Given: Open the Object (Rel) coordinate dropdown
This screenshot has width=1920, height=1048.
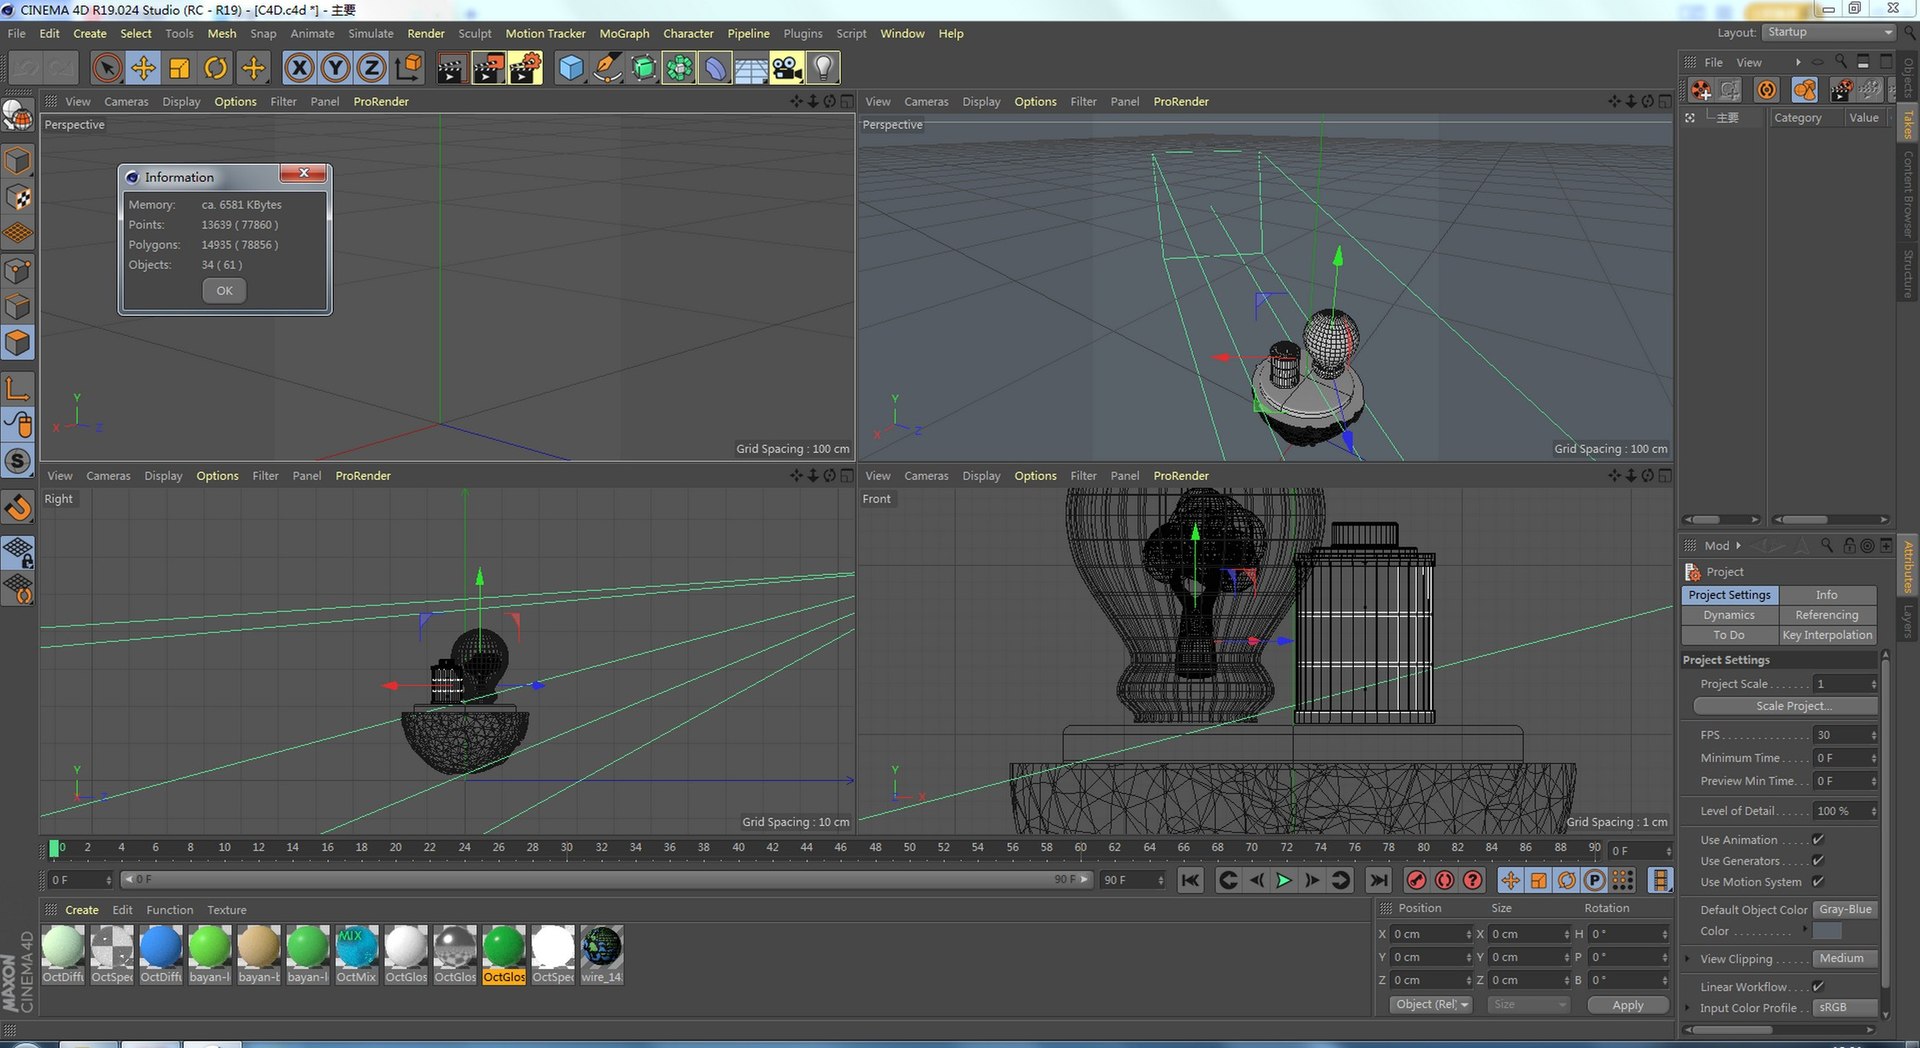Looking at the screenshot, I should (x=1431, y=1005).
